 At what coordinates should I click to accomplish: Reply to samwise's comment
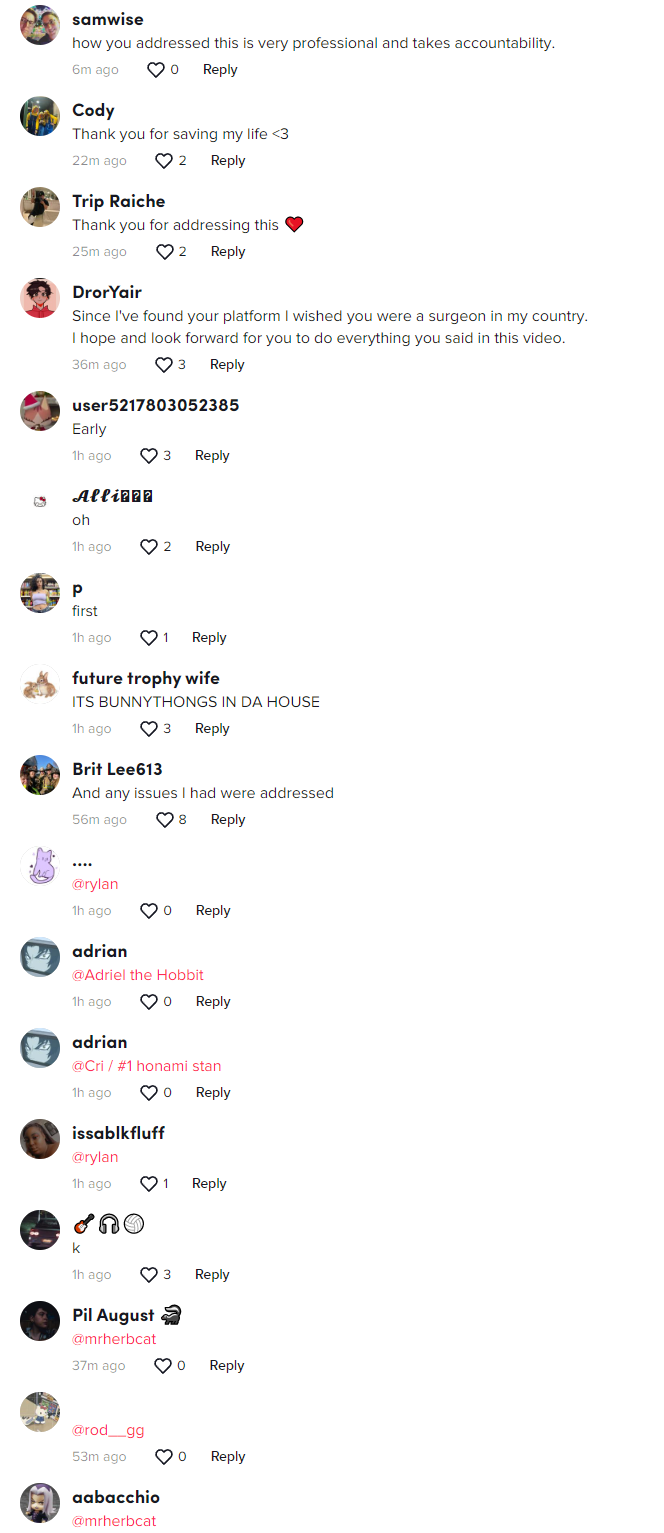click(x=220, y=70)
